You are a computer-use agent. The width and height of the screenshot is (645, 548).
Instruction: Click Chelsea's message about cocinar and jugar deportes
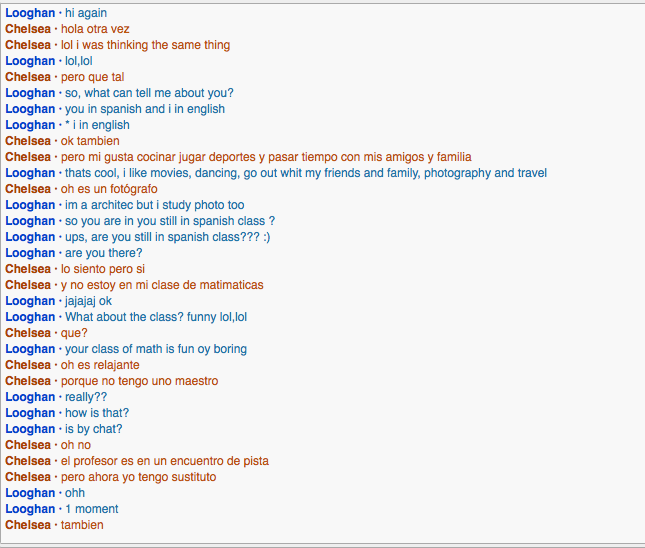pos(266,157)
